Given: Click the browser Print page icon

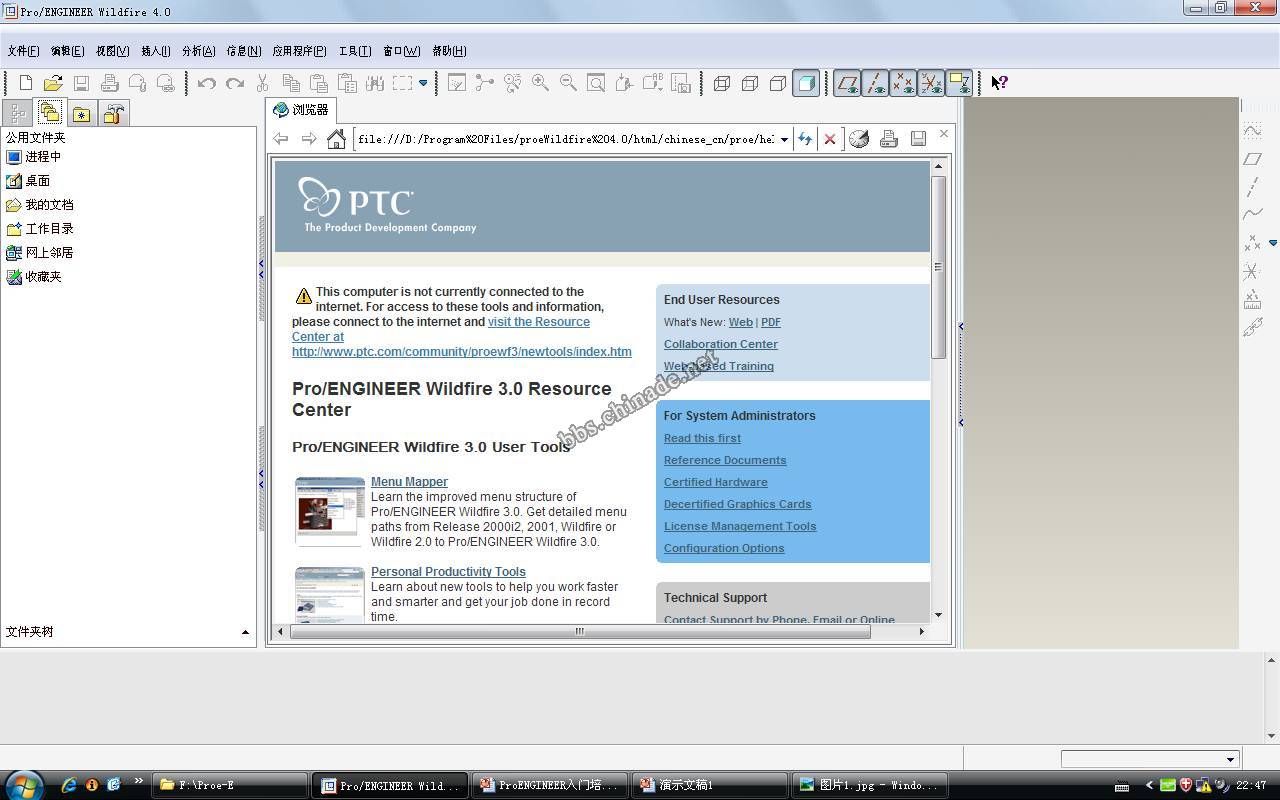Looking at the screenshot, I should pyautogui.click(x=889, y=139).
